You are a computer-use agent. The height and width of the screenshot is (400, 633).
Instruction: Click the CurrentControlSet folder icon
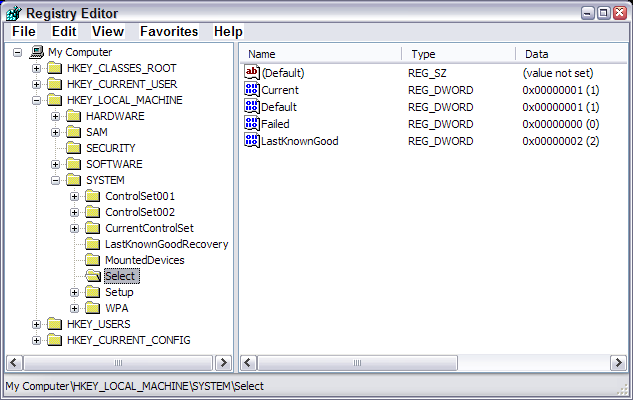[92, 228]
